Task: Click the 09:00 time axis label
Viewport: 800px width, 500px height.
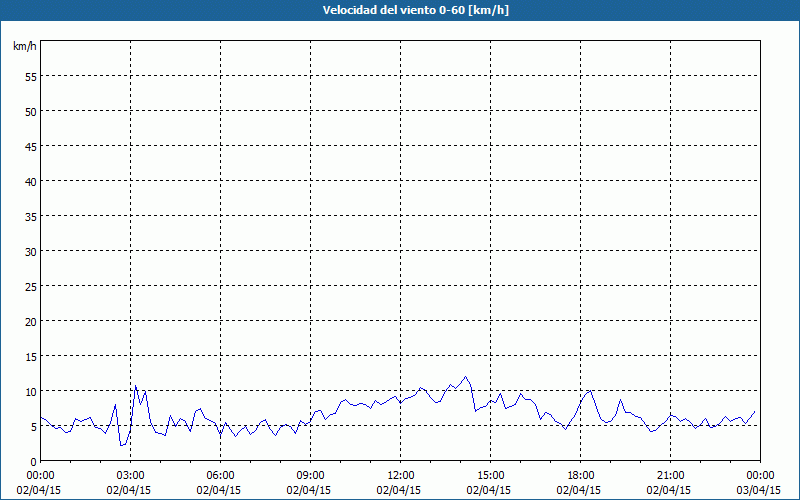Action: coord(310,476)
